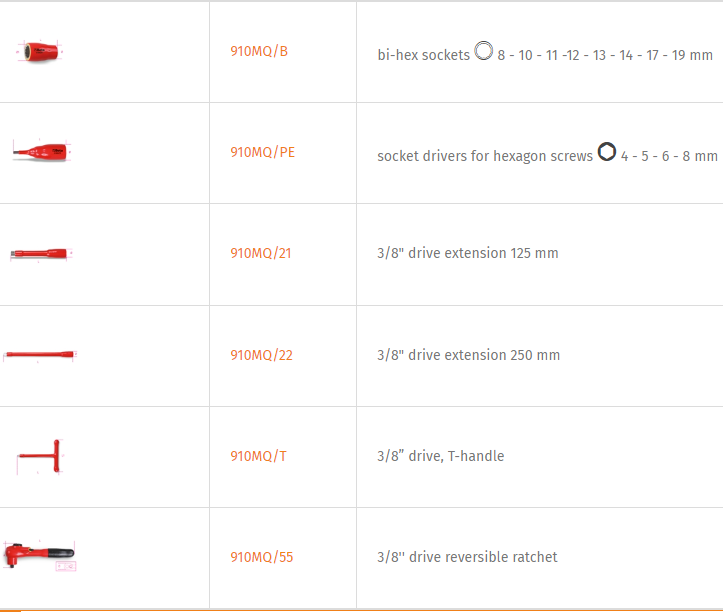Click the socket drivers for hexagon screws text
Viewport: 723px width, 612px height.
[484, 156]
